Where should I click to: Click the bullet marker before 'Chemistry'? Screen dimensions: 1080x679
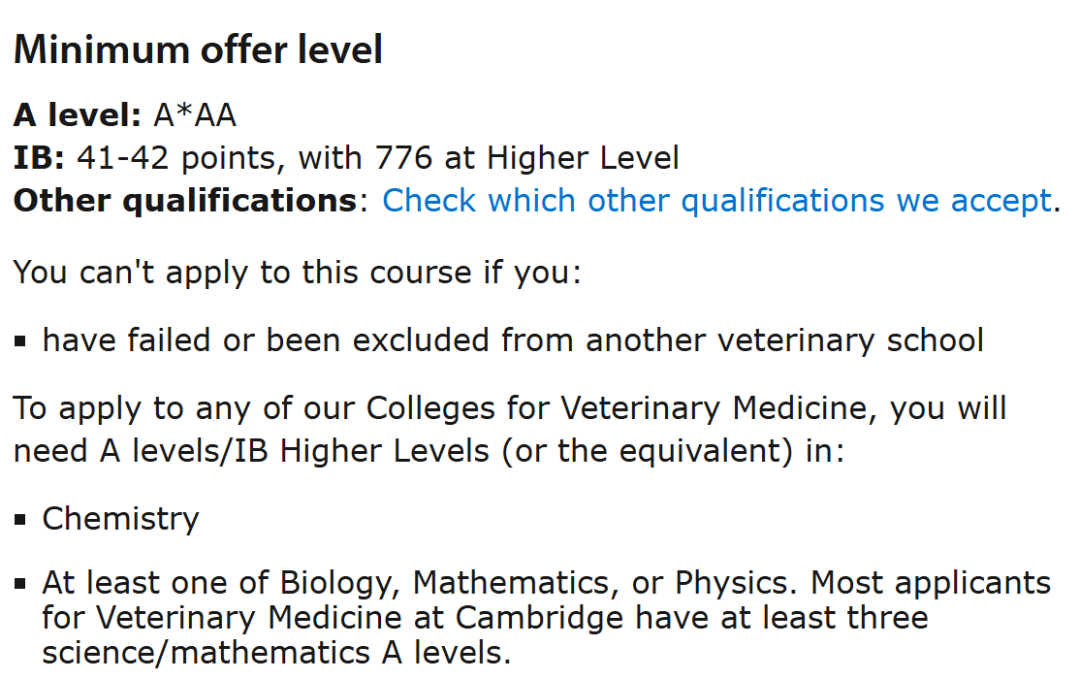(20, 521)
